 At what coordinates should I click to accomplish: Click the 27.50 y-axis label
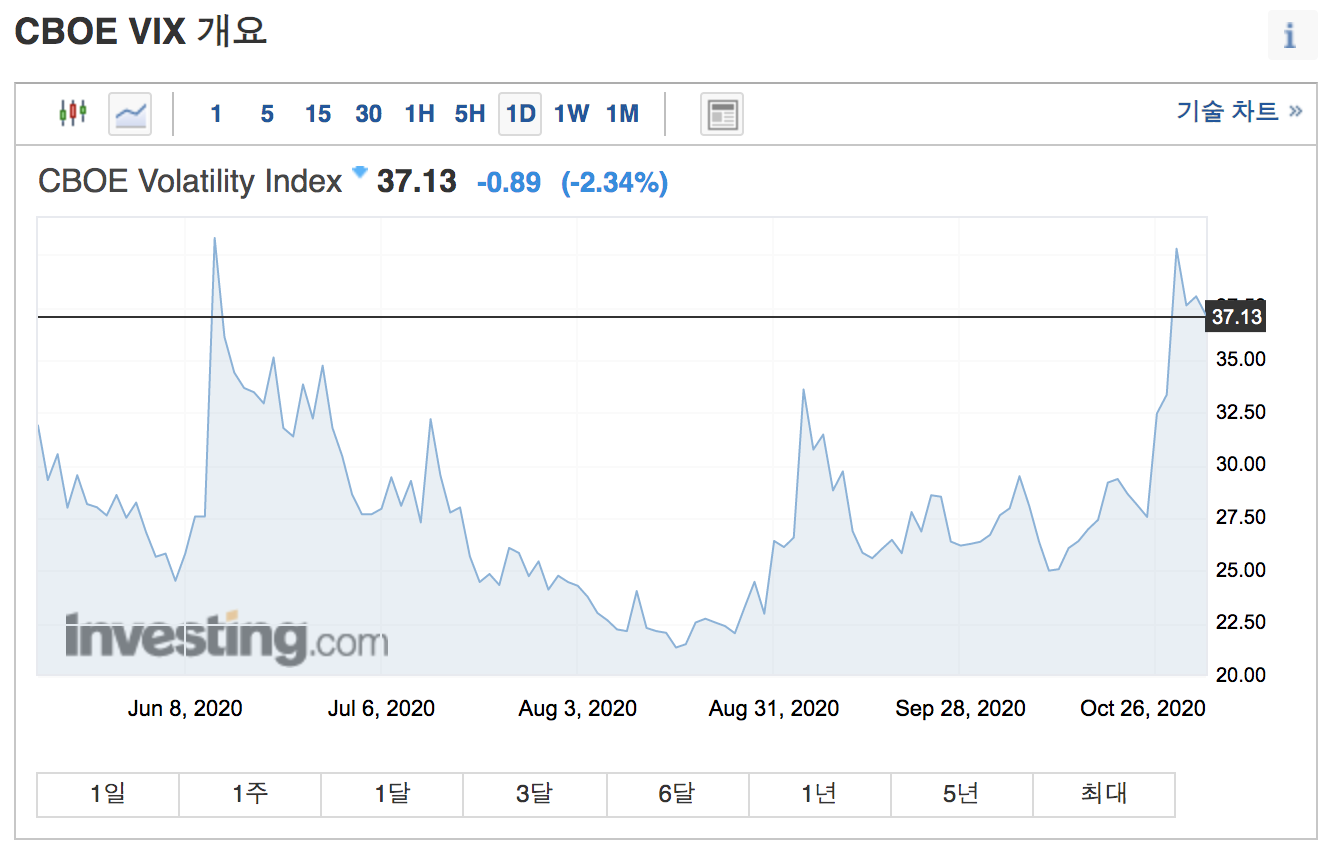(x=1240, y=517)
